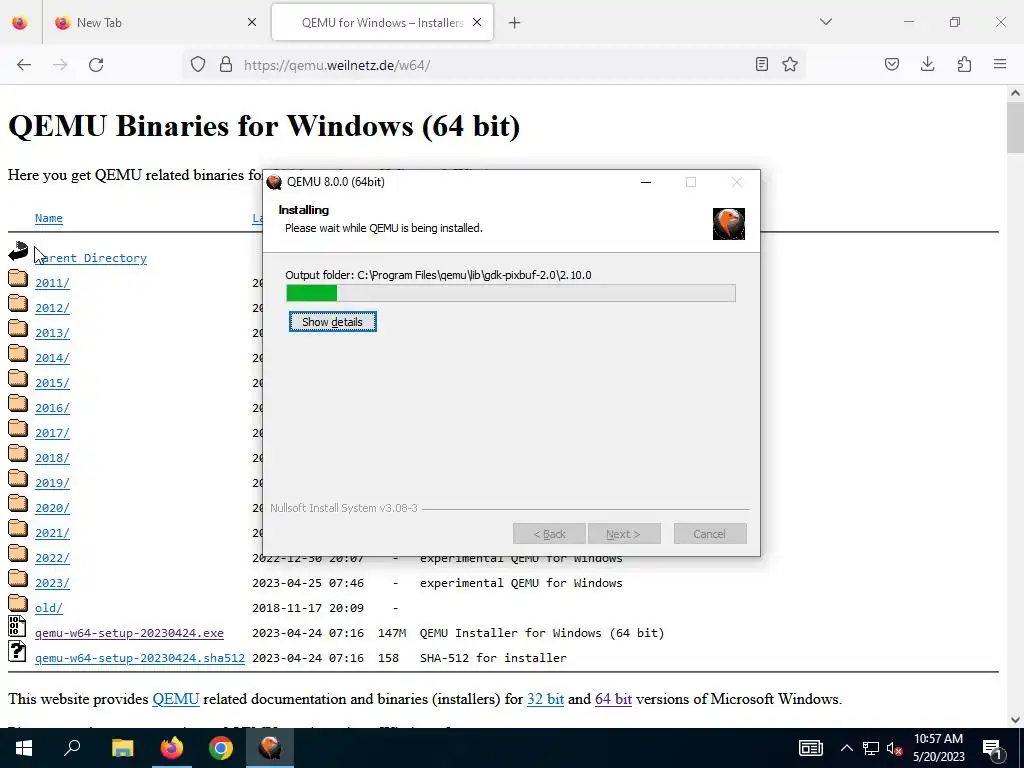This screenshot has width=1024, height=768.
Task: Click the QEMU bird logo in installer header
Action: pos(729,224)
